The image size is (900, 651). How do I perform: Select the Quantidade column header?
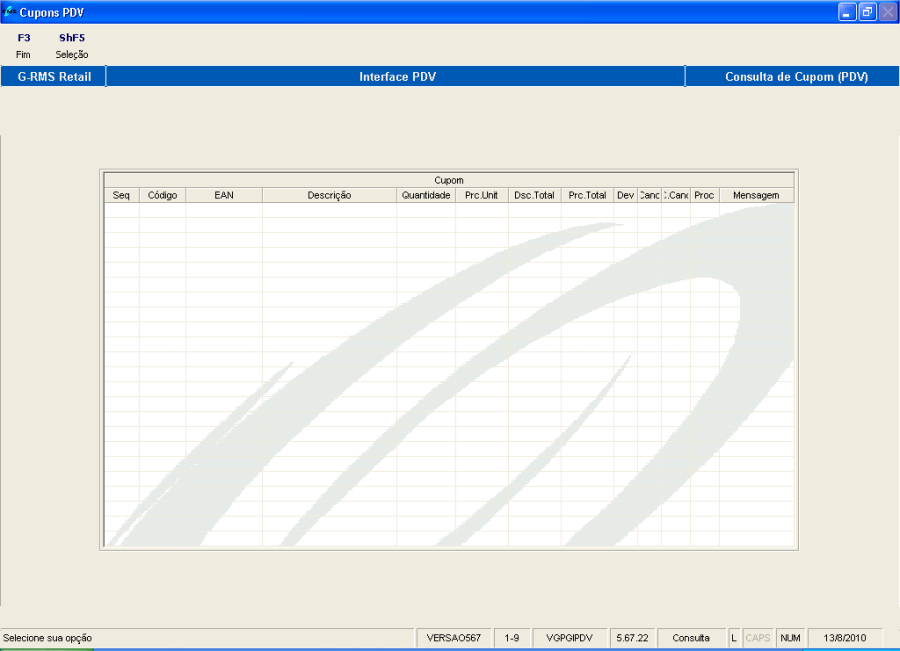point(426,195)
